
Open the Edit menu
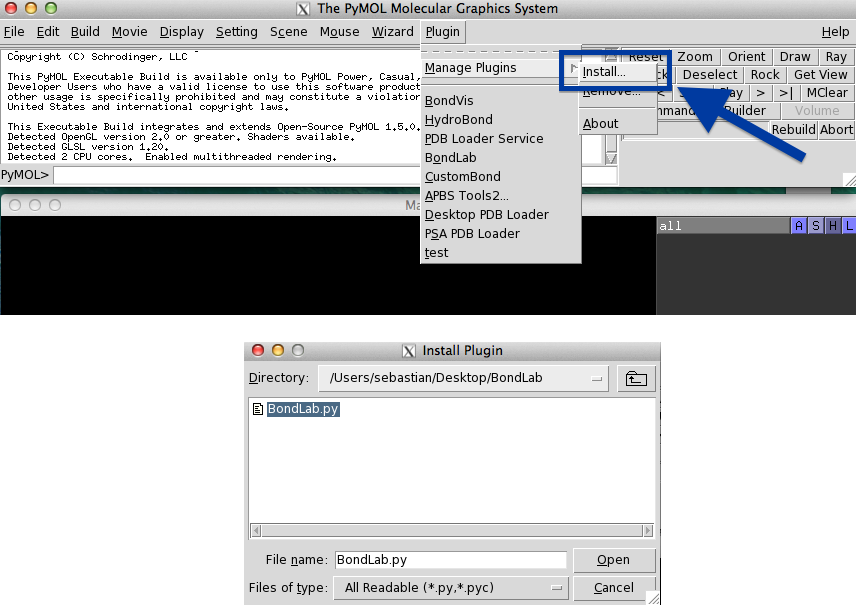47,32
